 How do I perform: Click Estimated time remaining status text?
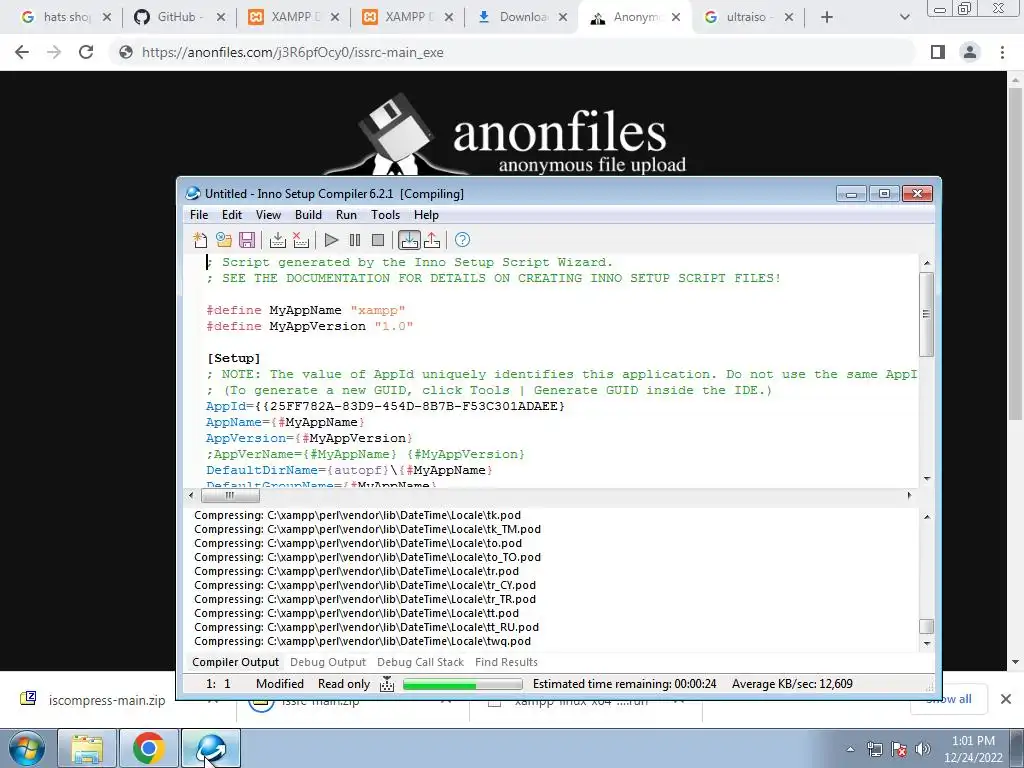[624, 684]
